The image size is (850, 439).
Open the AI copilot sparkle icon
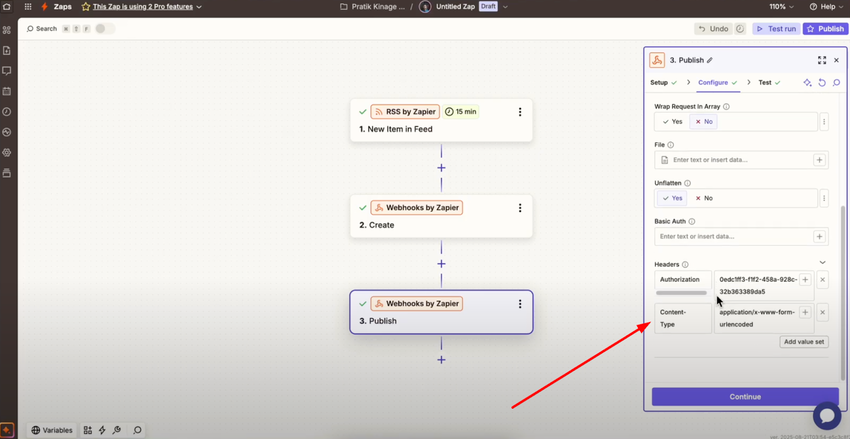tap(7, 430)
